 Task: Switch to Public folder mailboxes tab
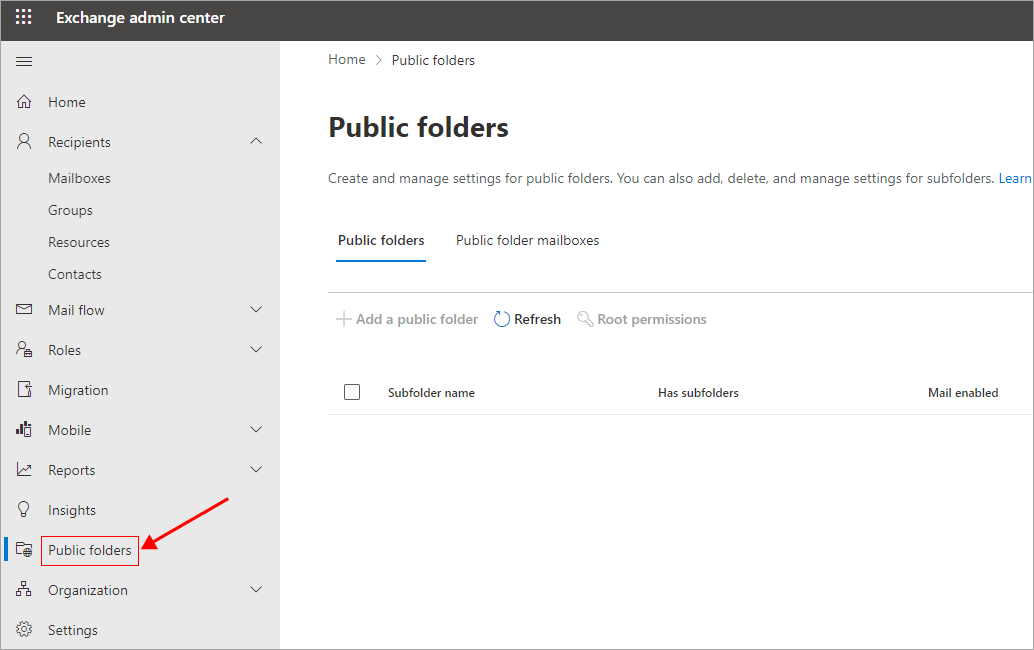[527, 240]
